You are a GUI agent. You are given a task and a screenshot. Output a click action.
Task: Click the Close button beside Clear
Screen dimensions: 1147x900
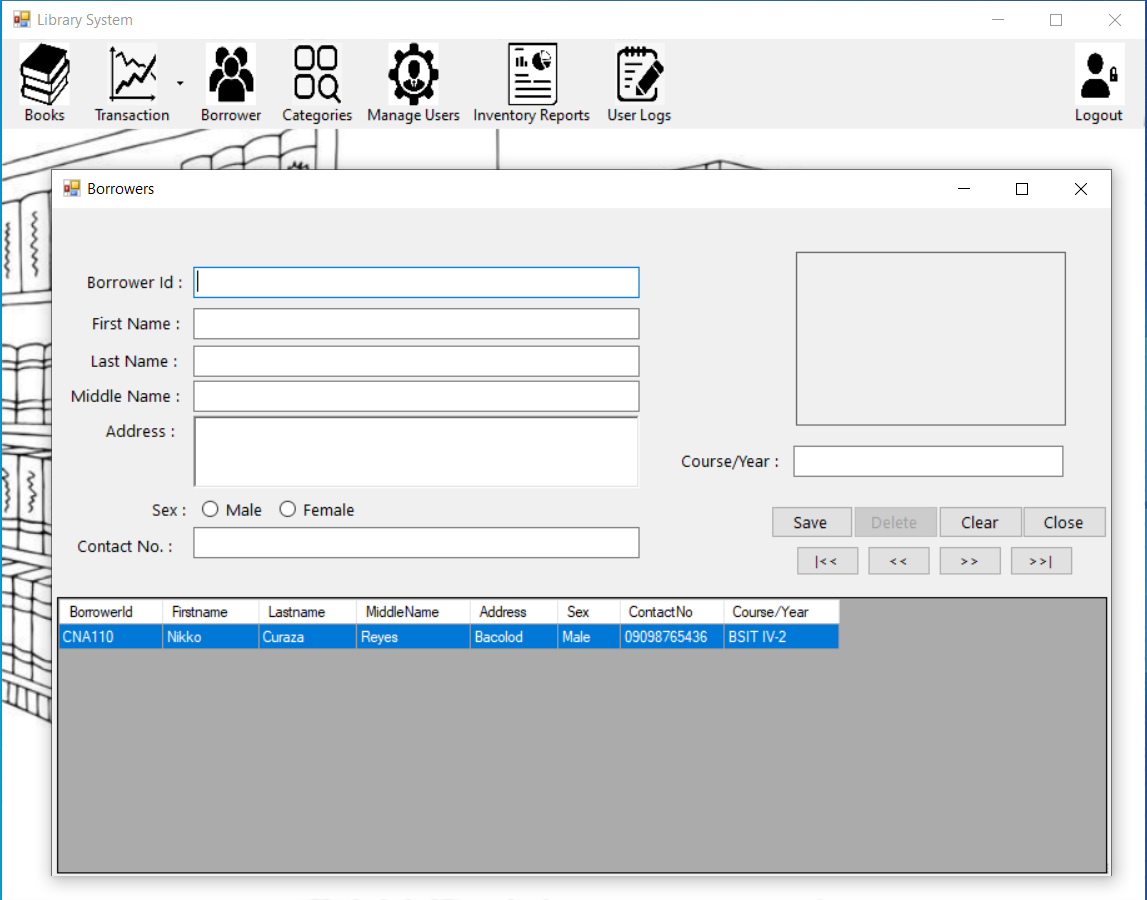pyautogui.click(x=1063, y=522)
